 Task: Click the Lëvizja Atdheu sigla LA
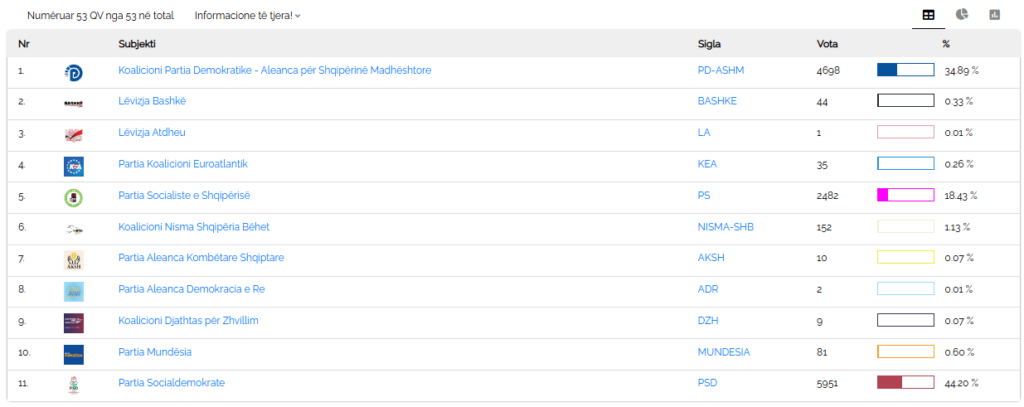coord(703,133)
